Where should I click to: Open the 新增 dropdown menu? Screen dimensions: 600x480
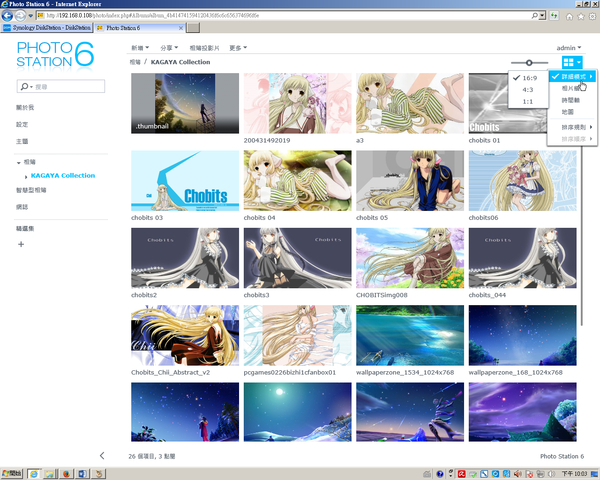pos(140,48)
